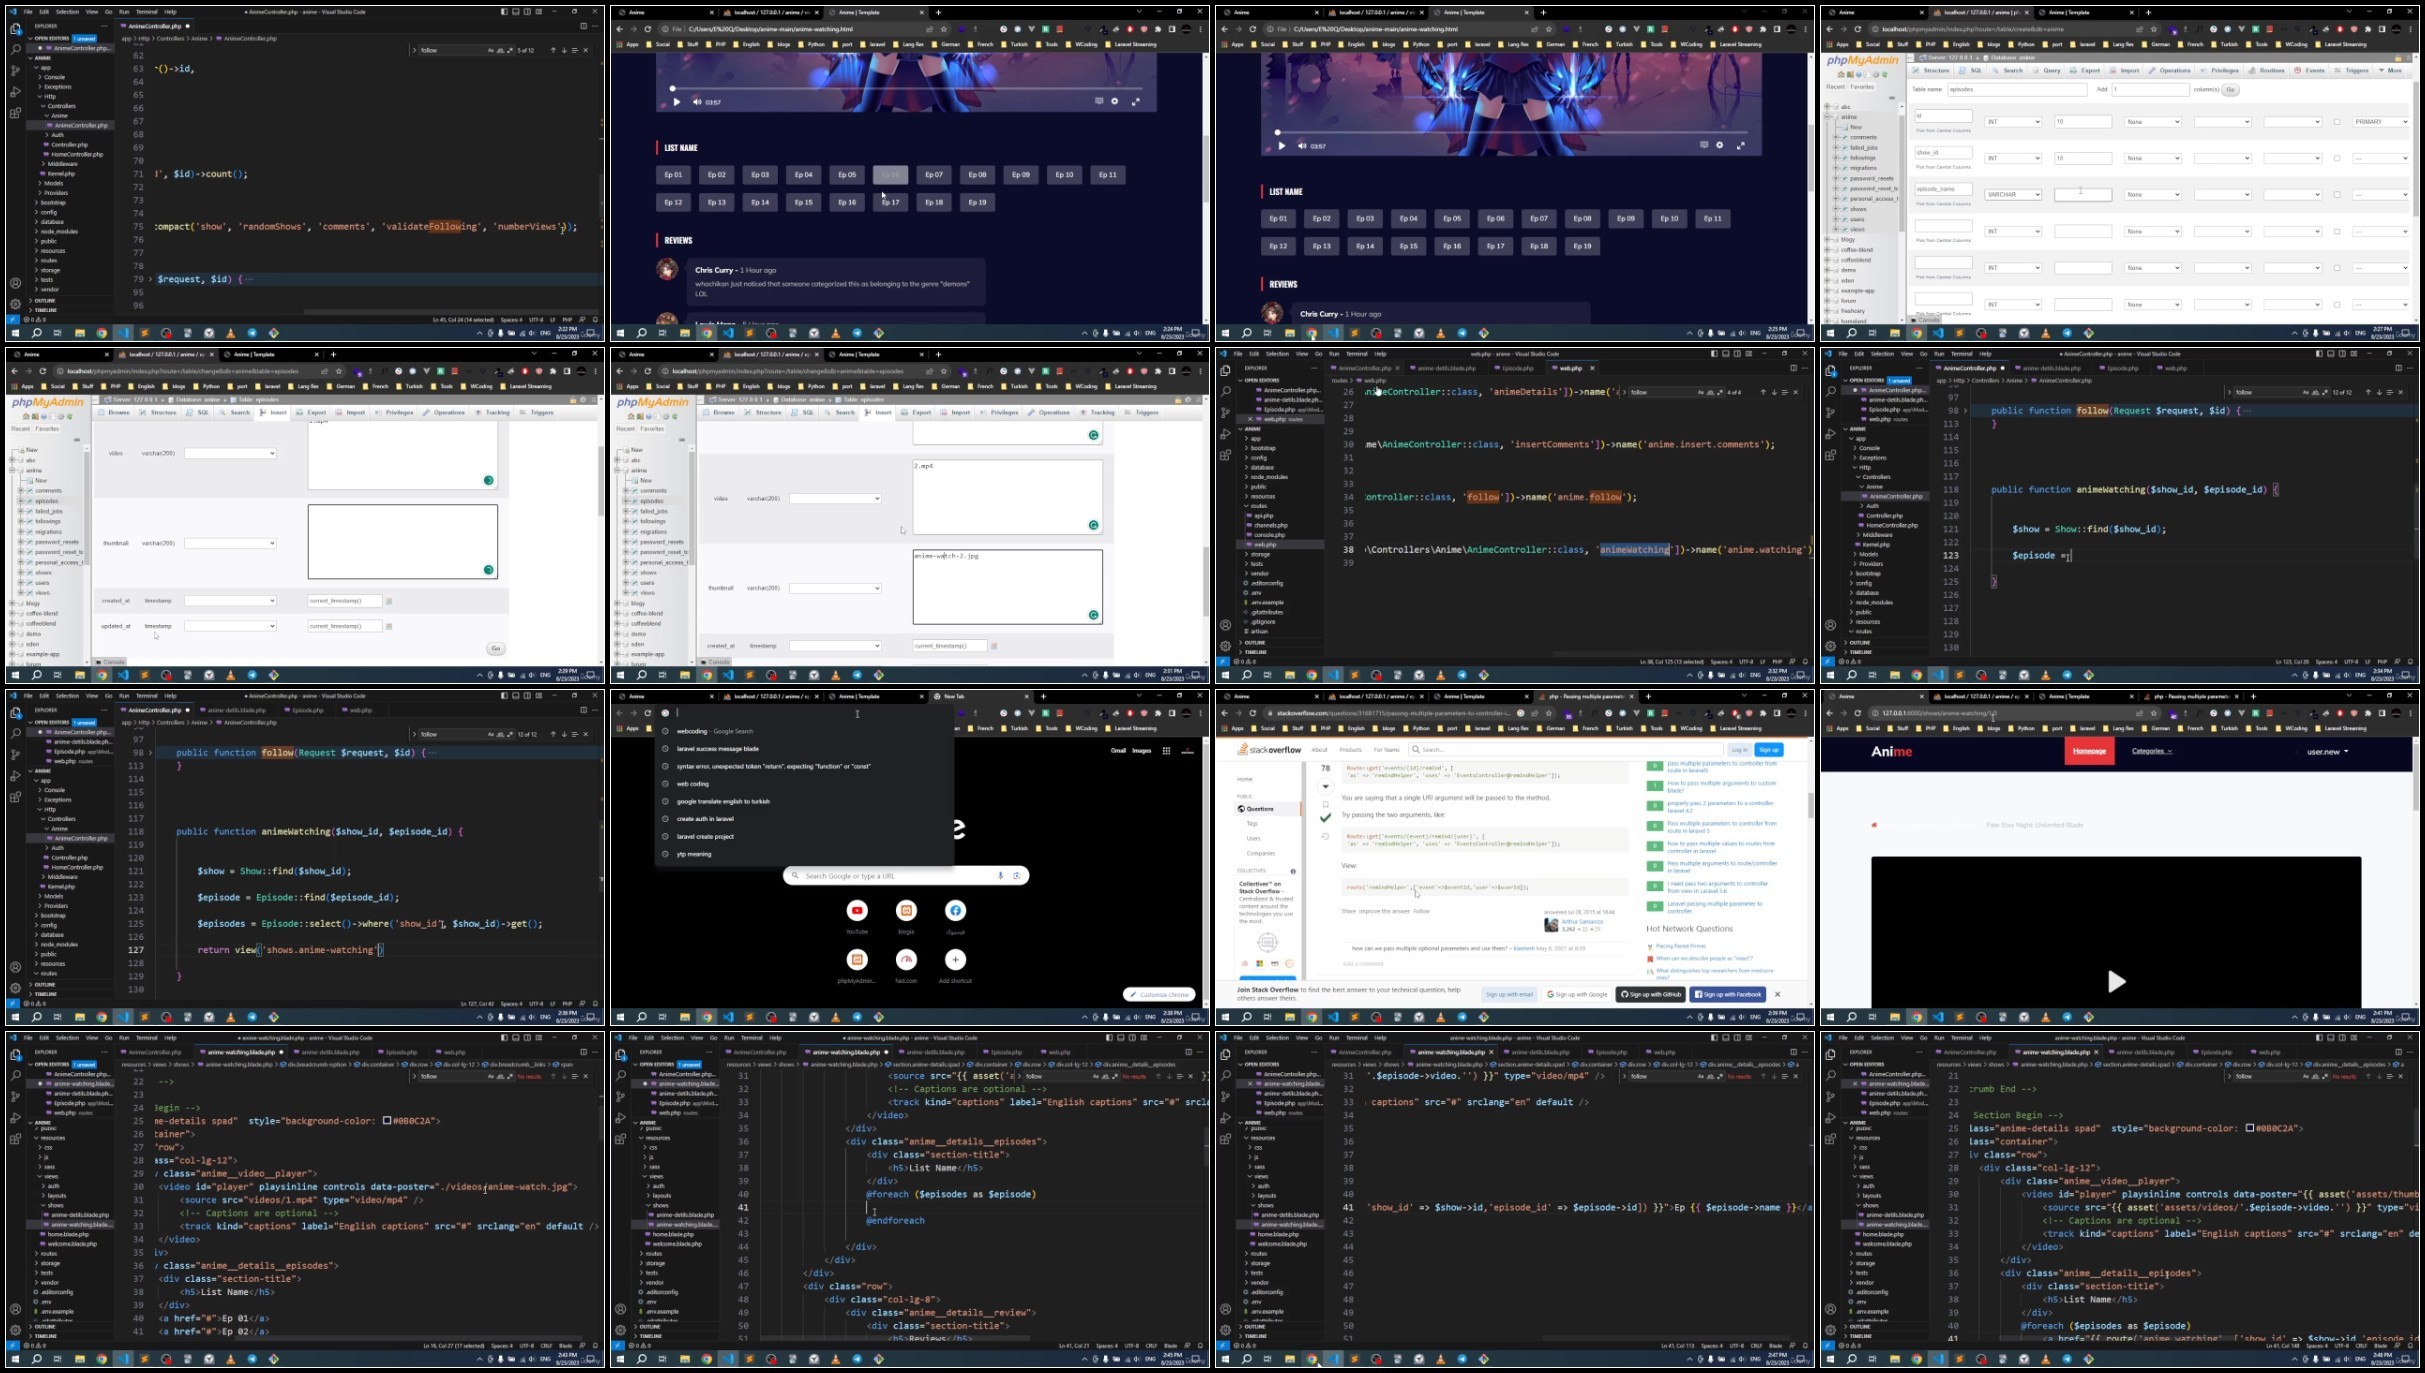Tick checkbox in show_id row of phpMyAdmin create-table
The height and width of the screenshot is (1373, 2425).
pos(2336,158)
